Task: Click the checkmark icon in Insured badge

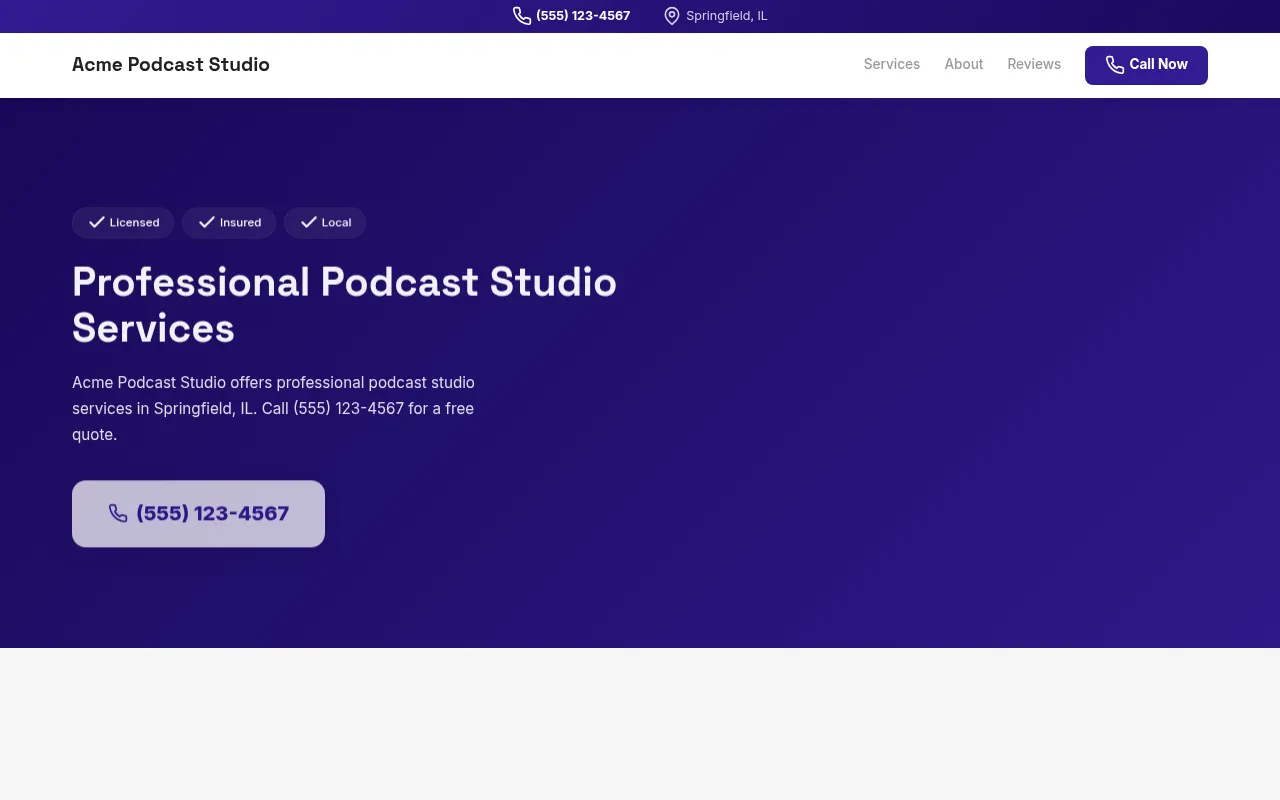Action: (206, 222)
